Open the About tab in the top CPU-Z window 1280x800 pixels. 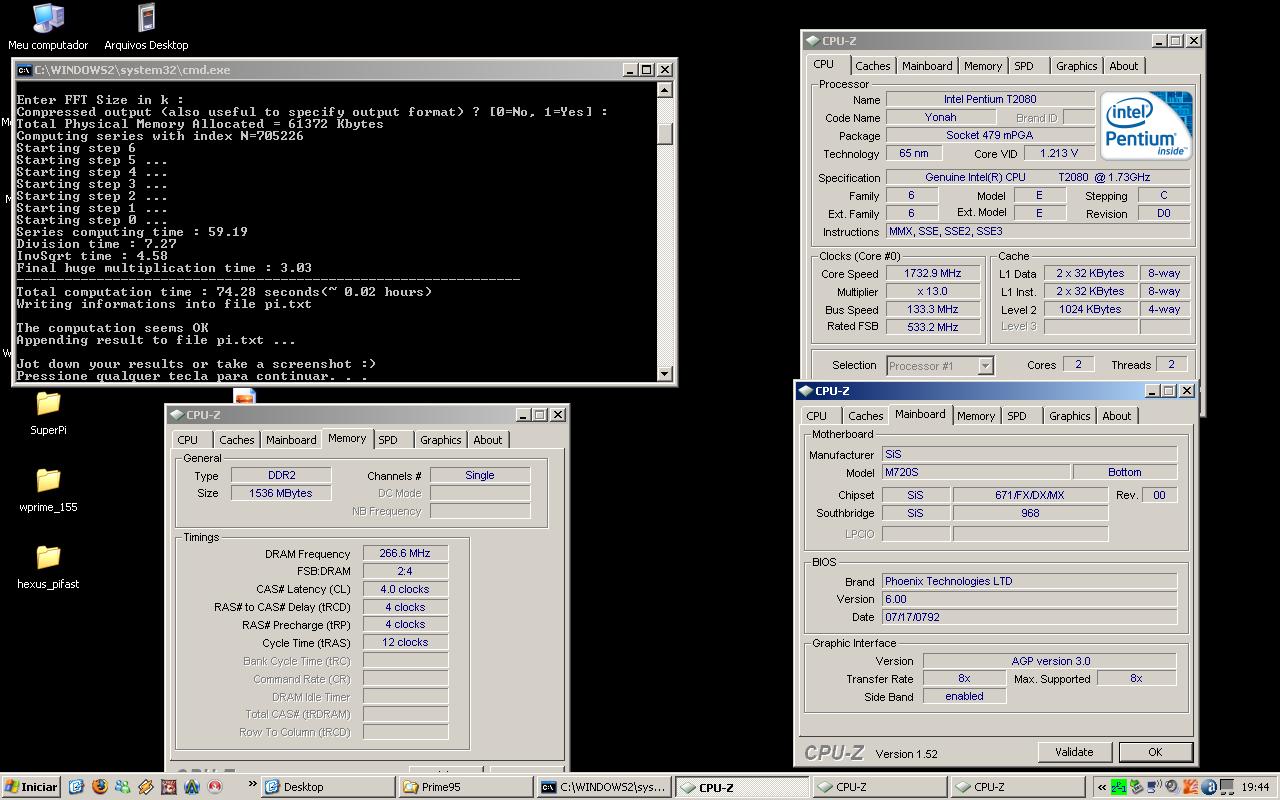1124,66
